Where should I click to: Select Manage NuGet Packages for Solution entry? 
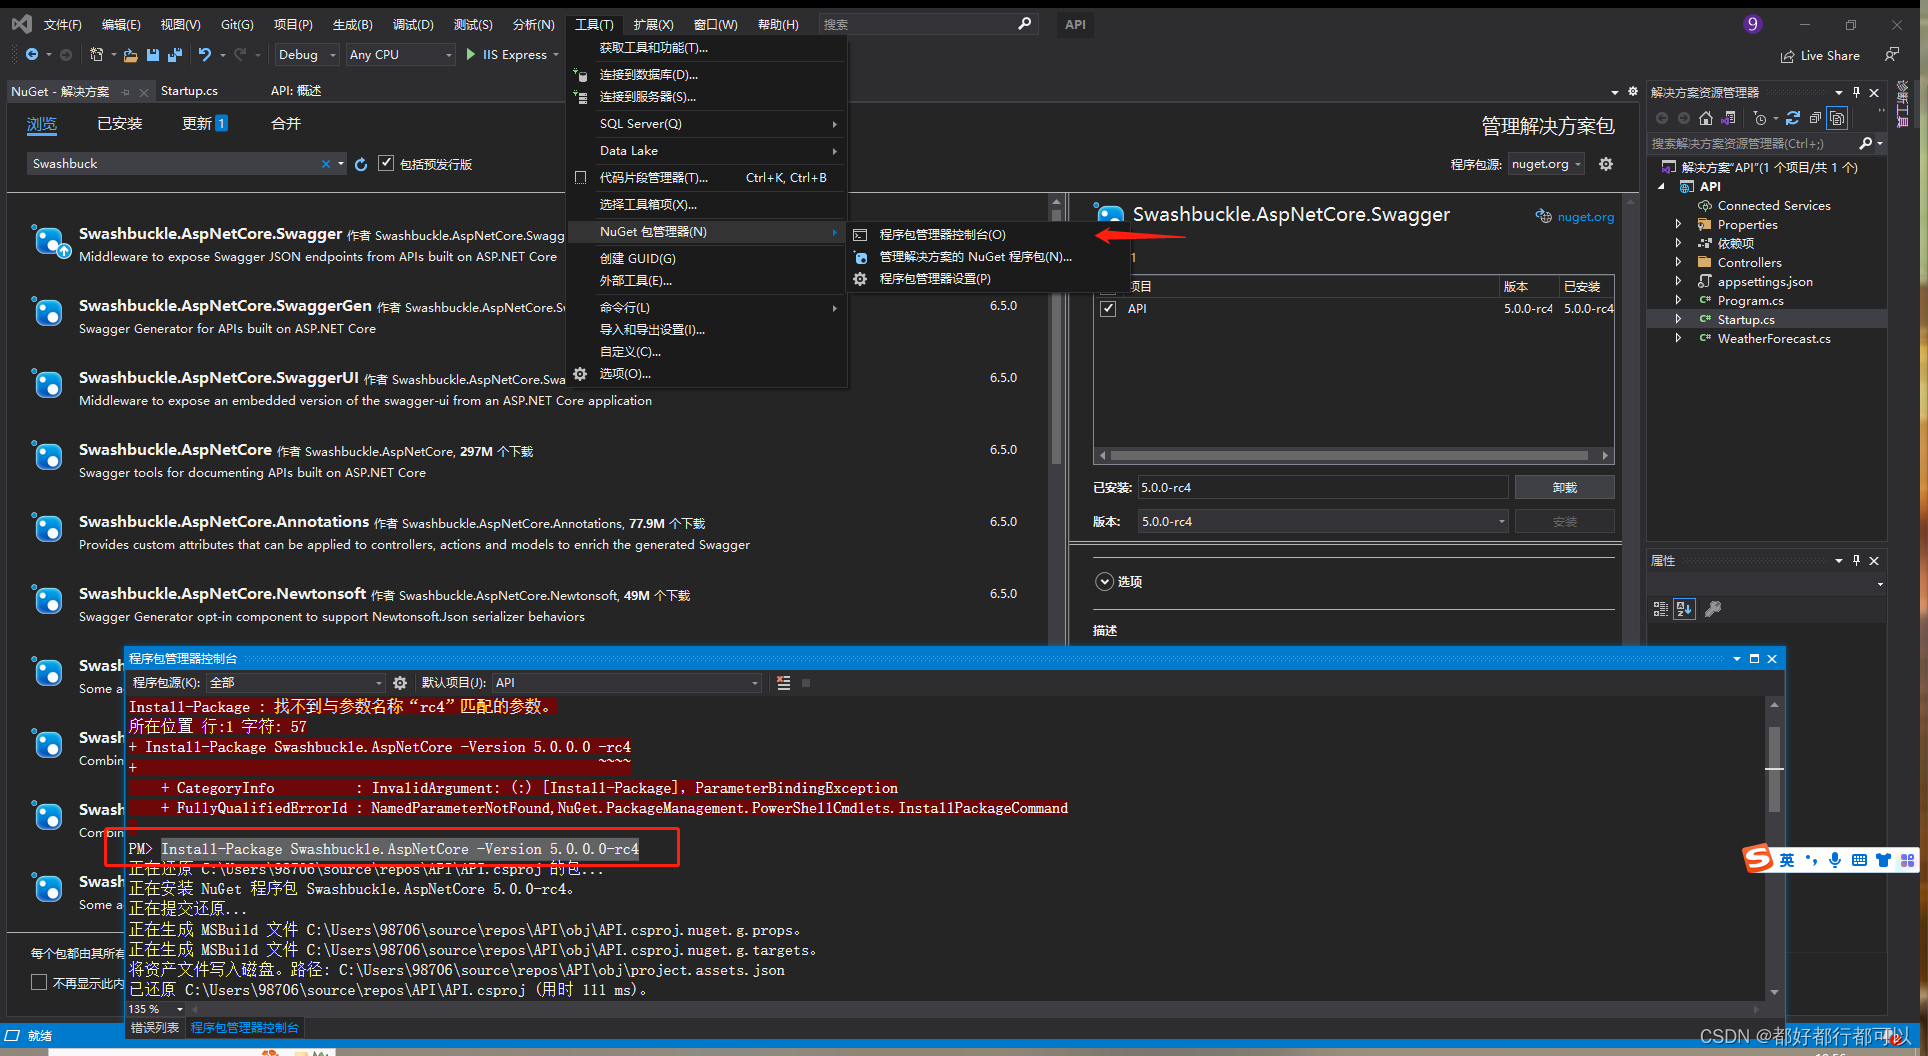pyautogui.click(x=975, y=257)
